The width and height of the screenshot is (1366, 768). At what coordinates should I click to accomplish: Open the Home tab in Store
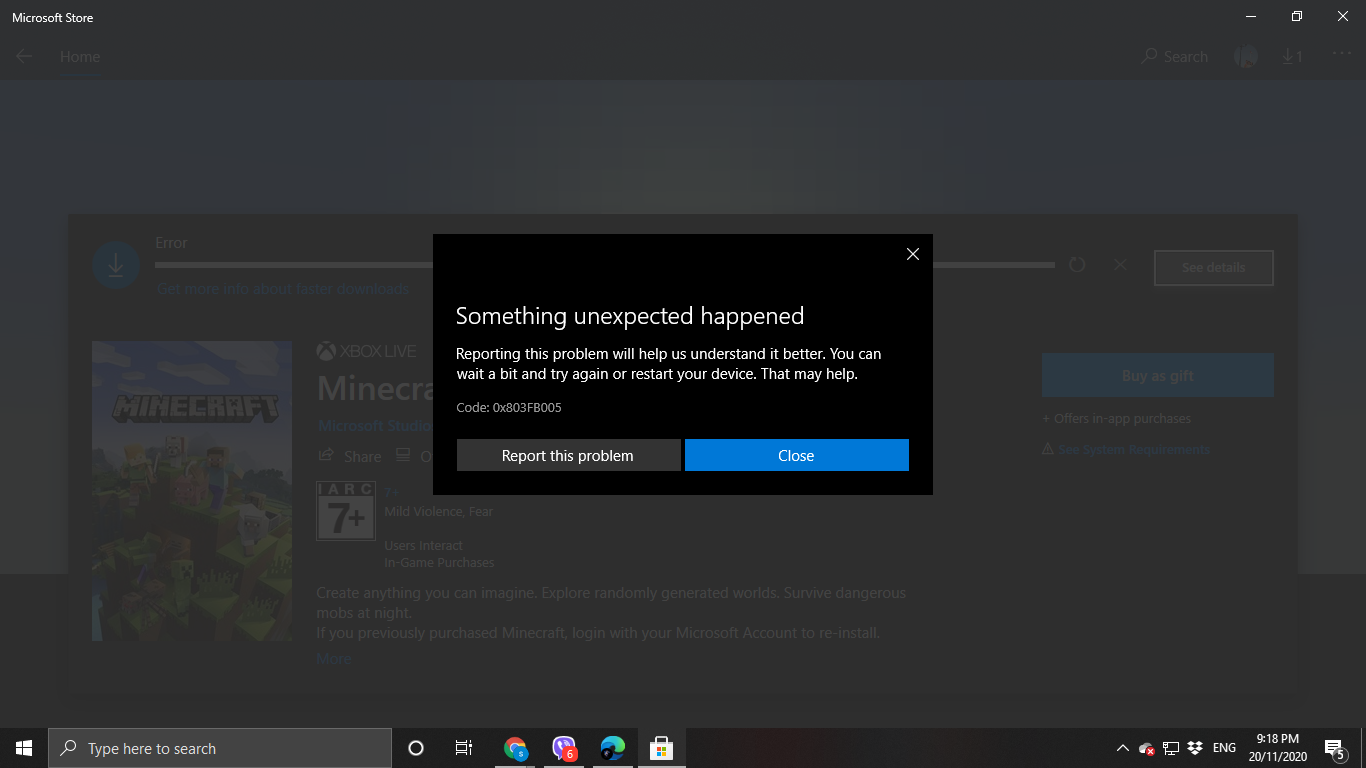[x=80, y=57]
